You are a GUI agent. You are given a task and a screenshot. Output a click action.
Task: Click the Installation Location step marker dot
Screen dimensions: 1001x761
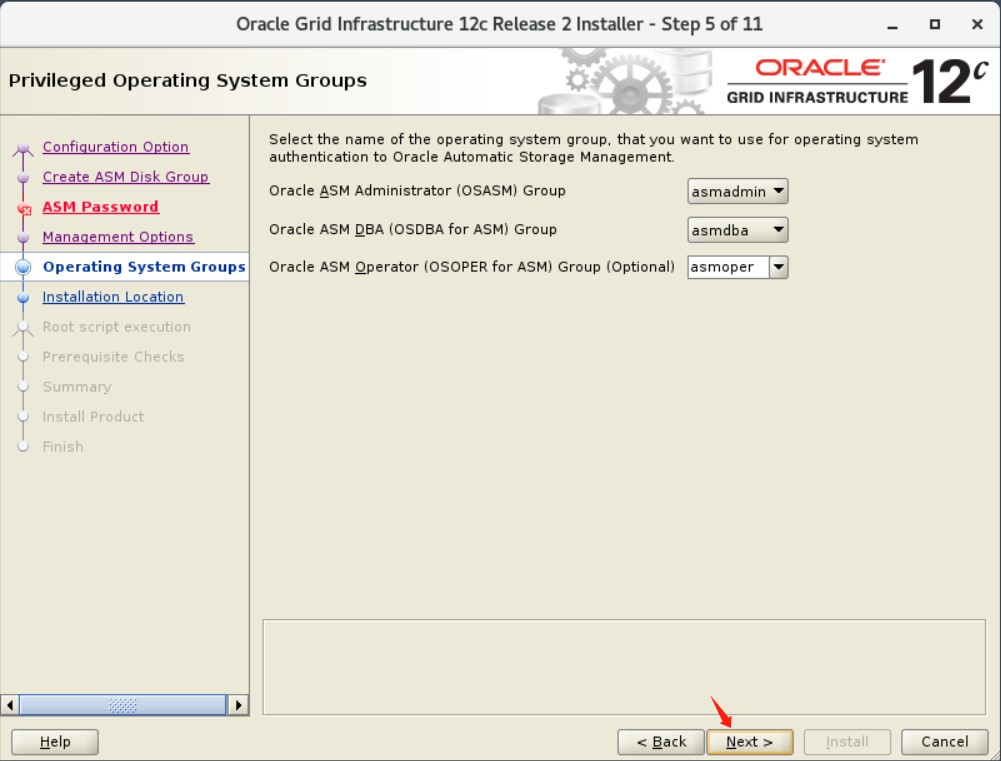25,297
